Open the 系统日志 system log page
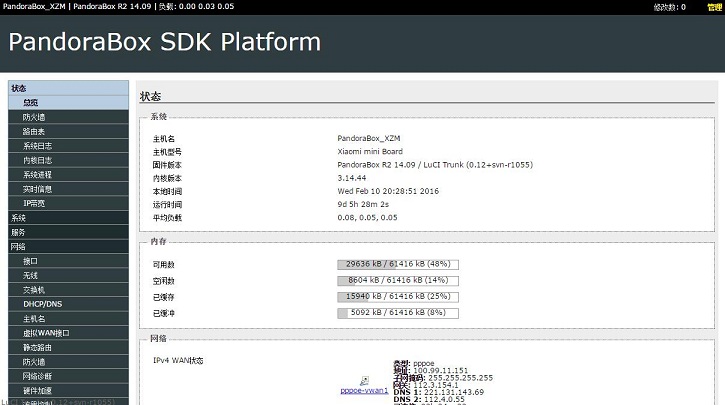Screen dimensions: 725x405 pos(68,146)
